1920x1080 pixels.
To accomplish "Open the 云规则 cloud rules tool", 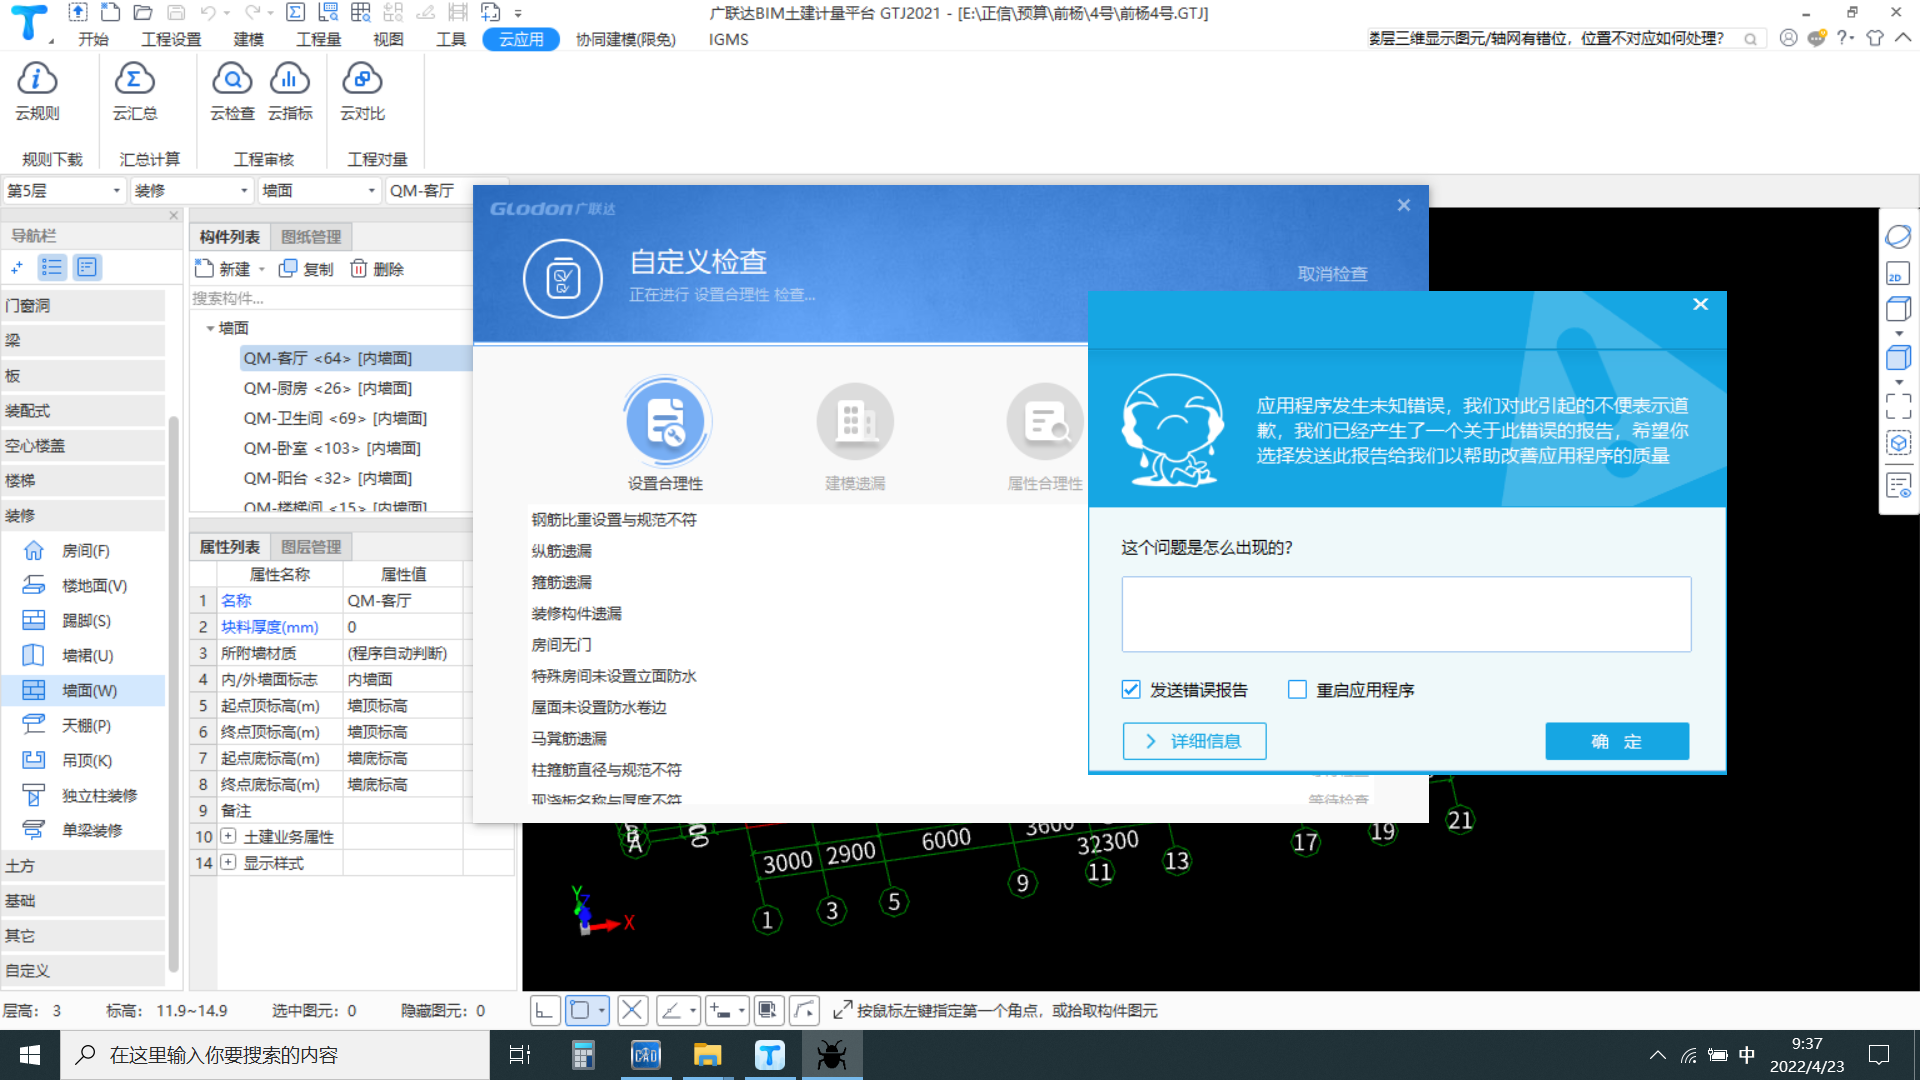I will 37,90.
